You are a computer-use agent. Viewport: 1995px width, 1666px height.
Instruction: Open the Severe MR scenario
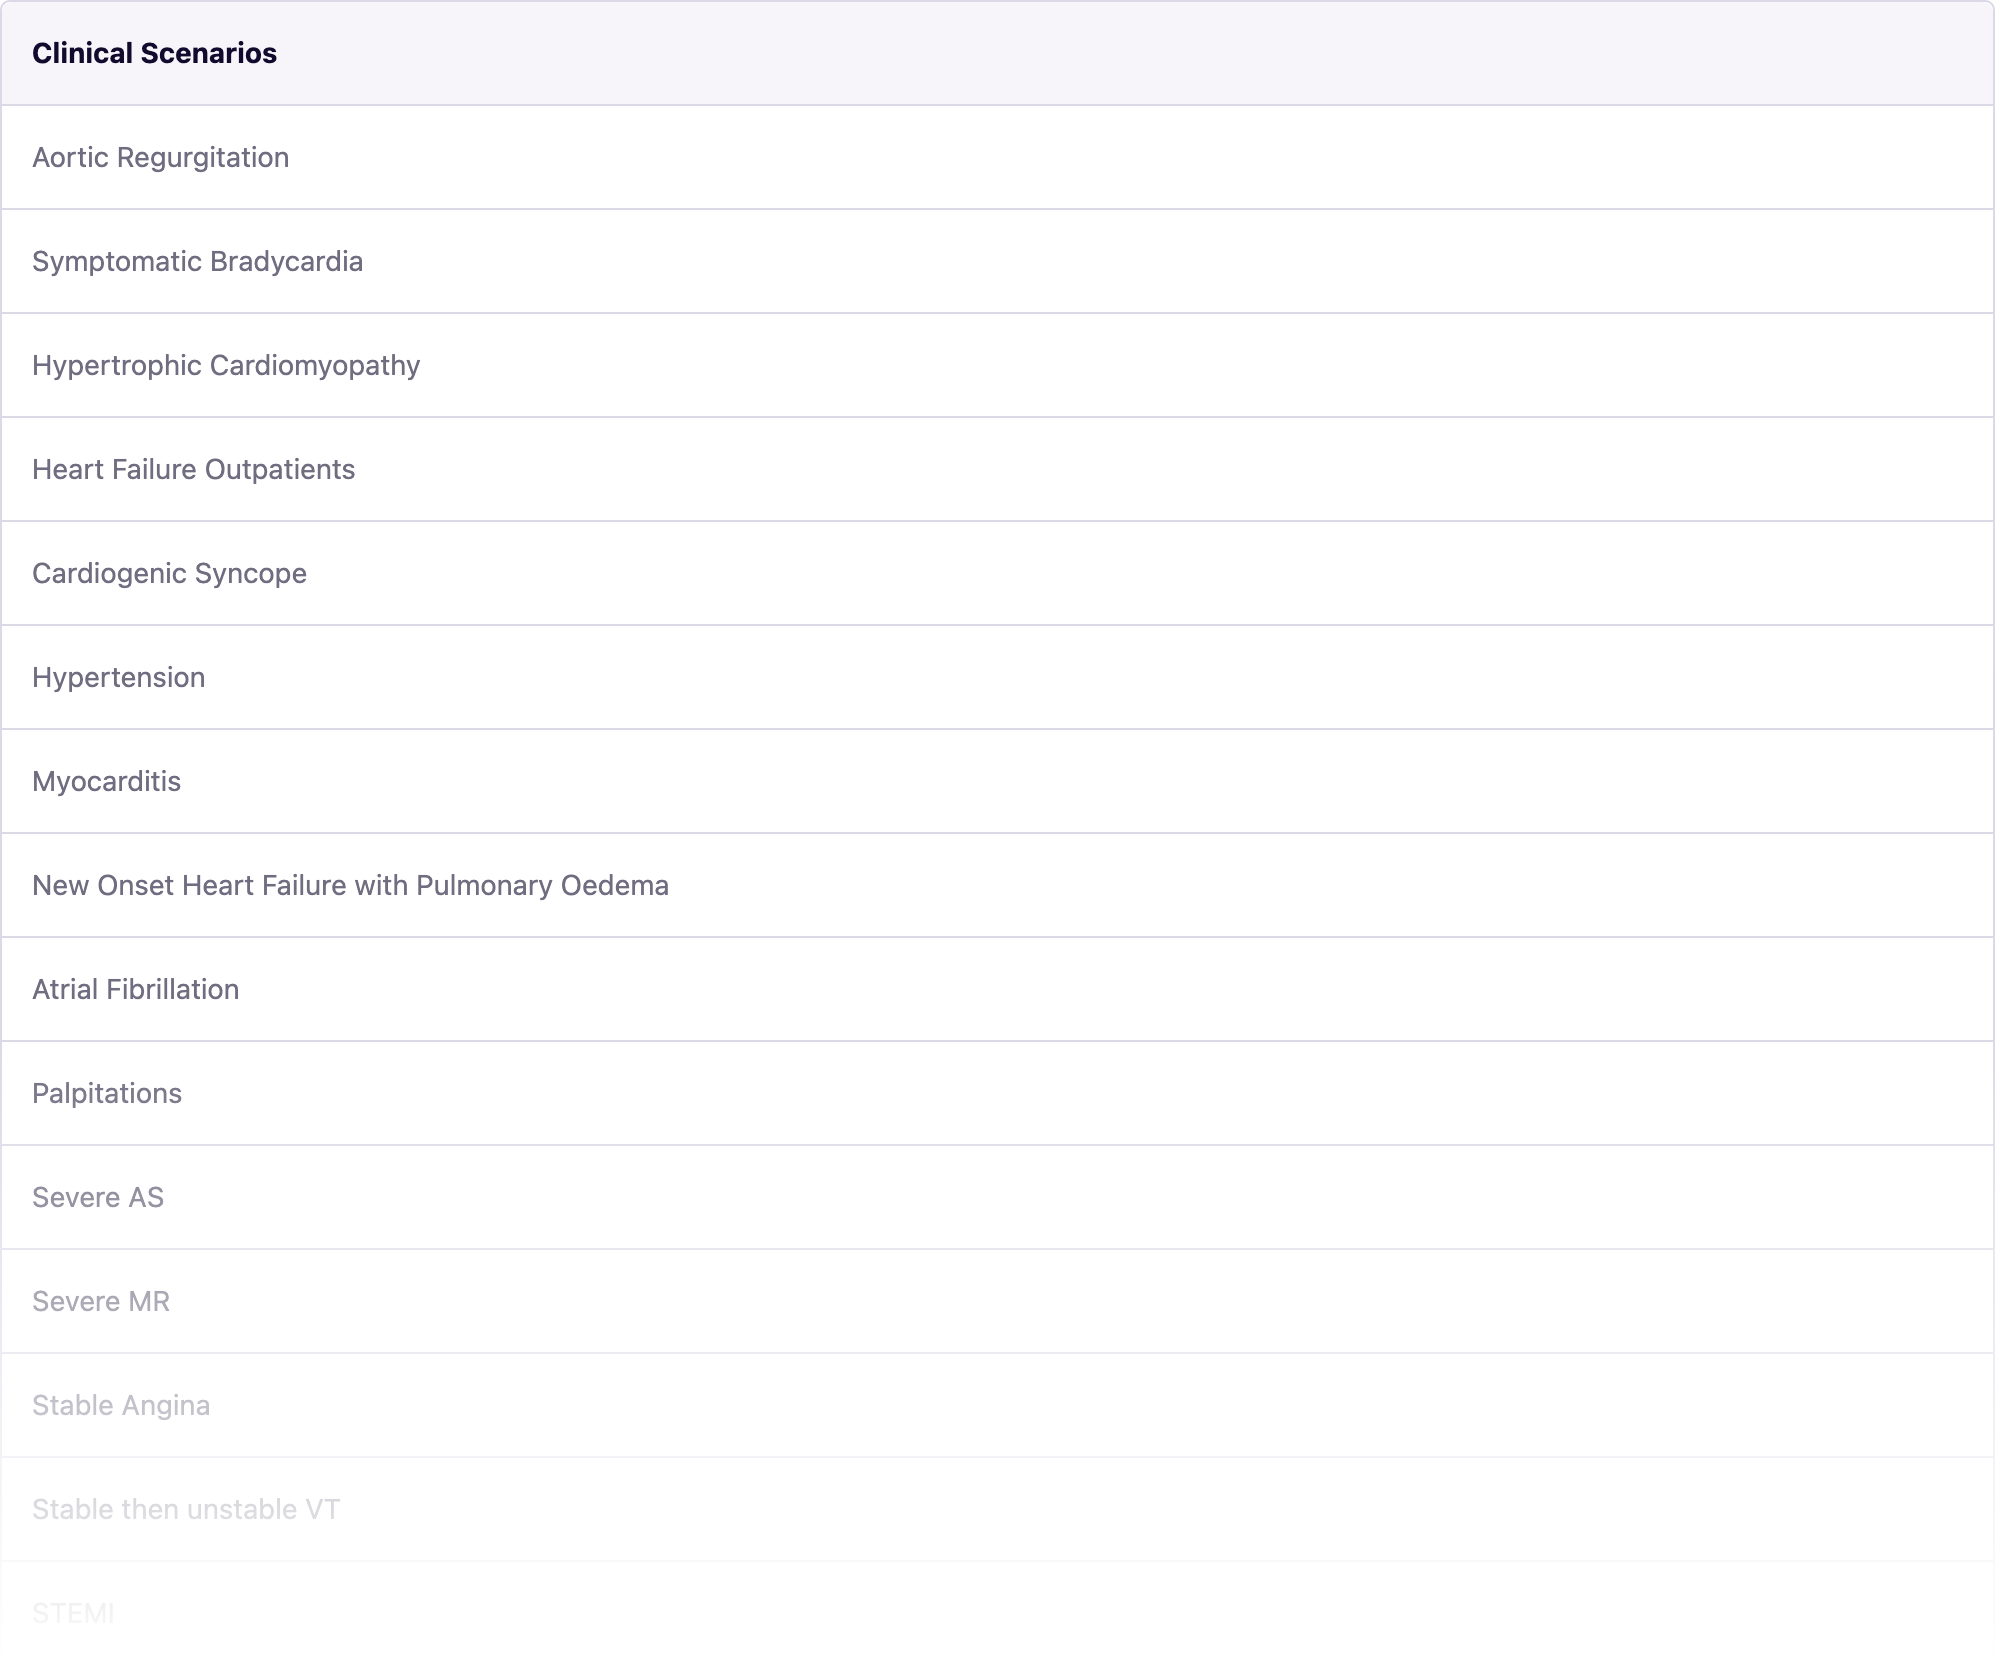pyautogui.click(x=101, y=1302)
